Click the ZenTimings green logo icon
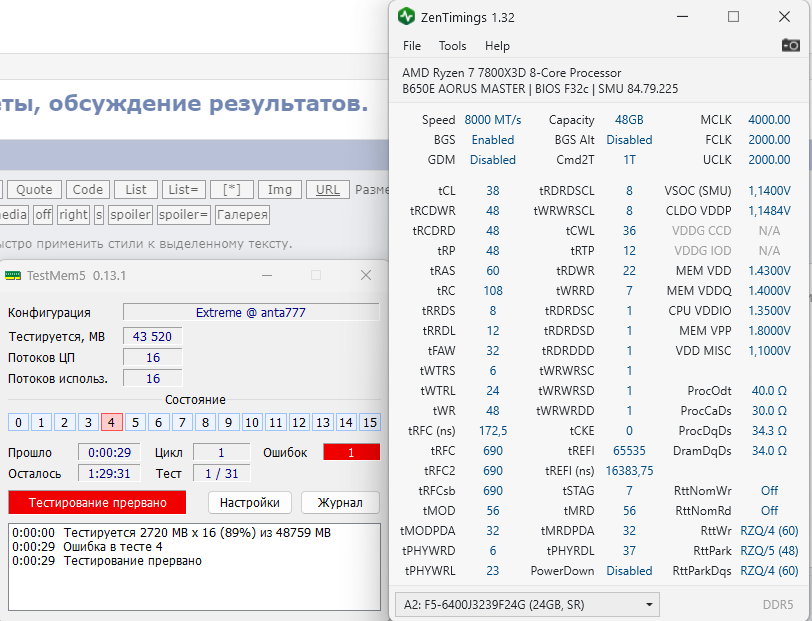The width and height of the screenshot is (812, 621). (x=405, y=16)
